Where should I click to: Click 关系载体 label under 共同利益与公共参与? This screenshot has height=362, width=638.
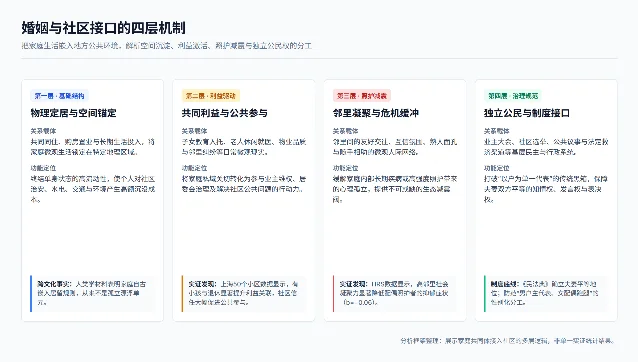(194, 131)
